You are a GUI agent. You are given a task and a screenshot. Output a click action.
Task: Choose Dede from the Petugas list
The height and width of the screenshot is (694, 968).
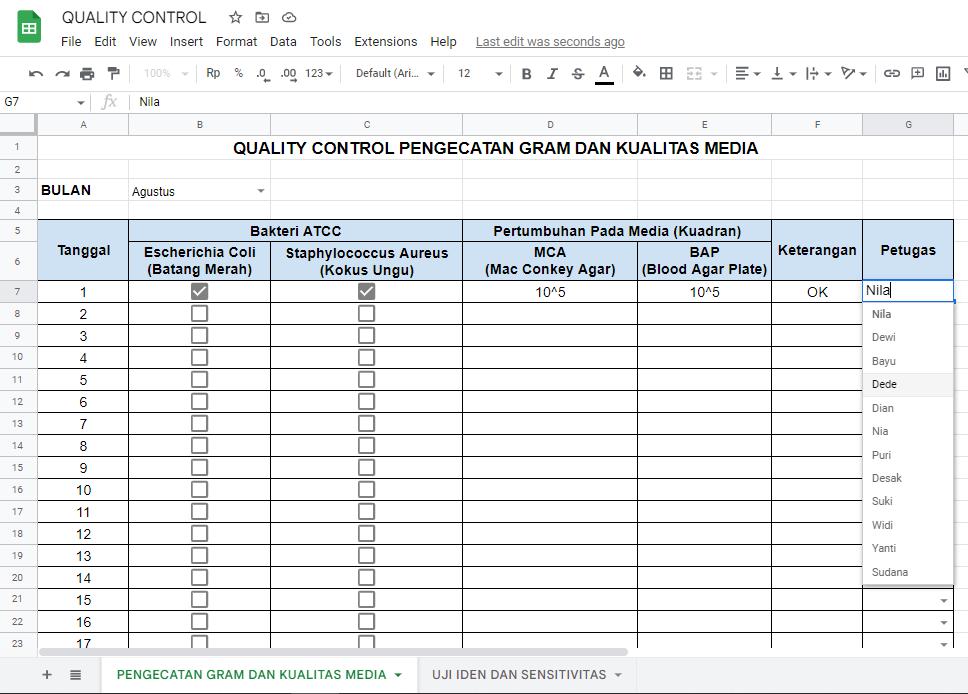908,384
